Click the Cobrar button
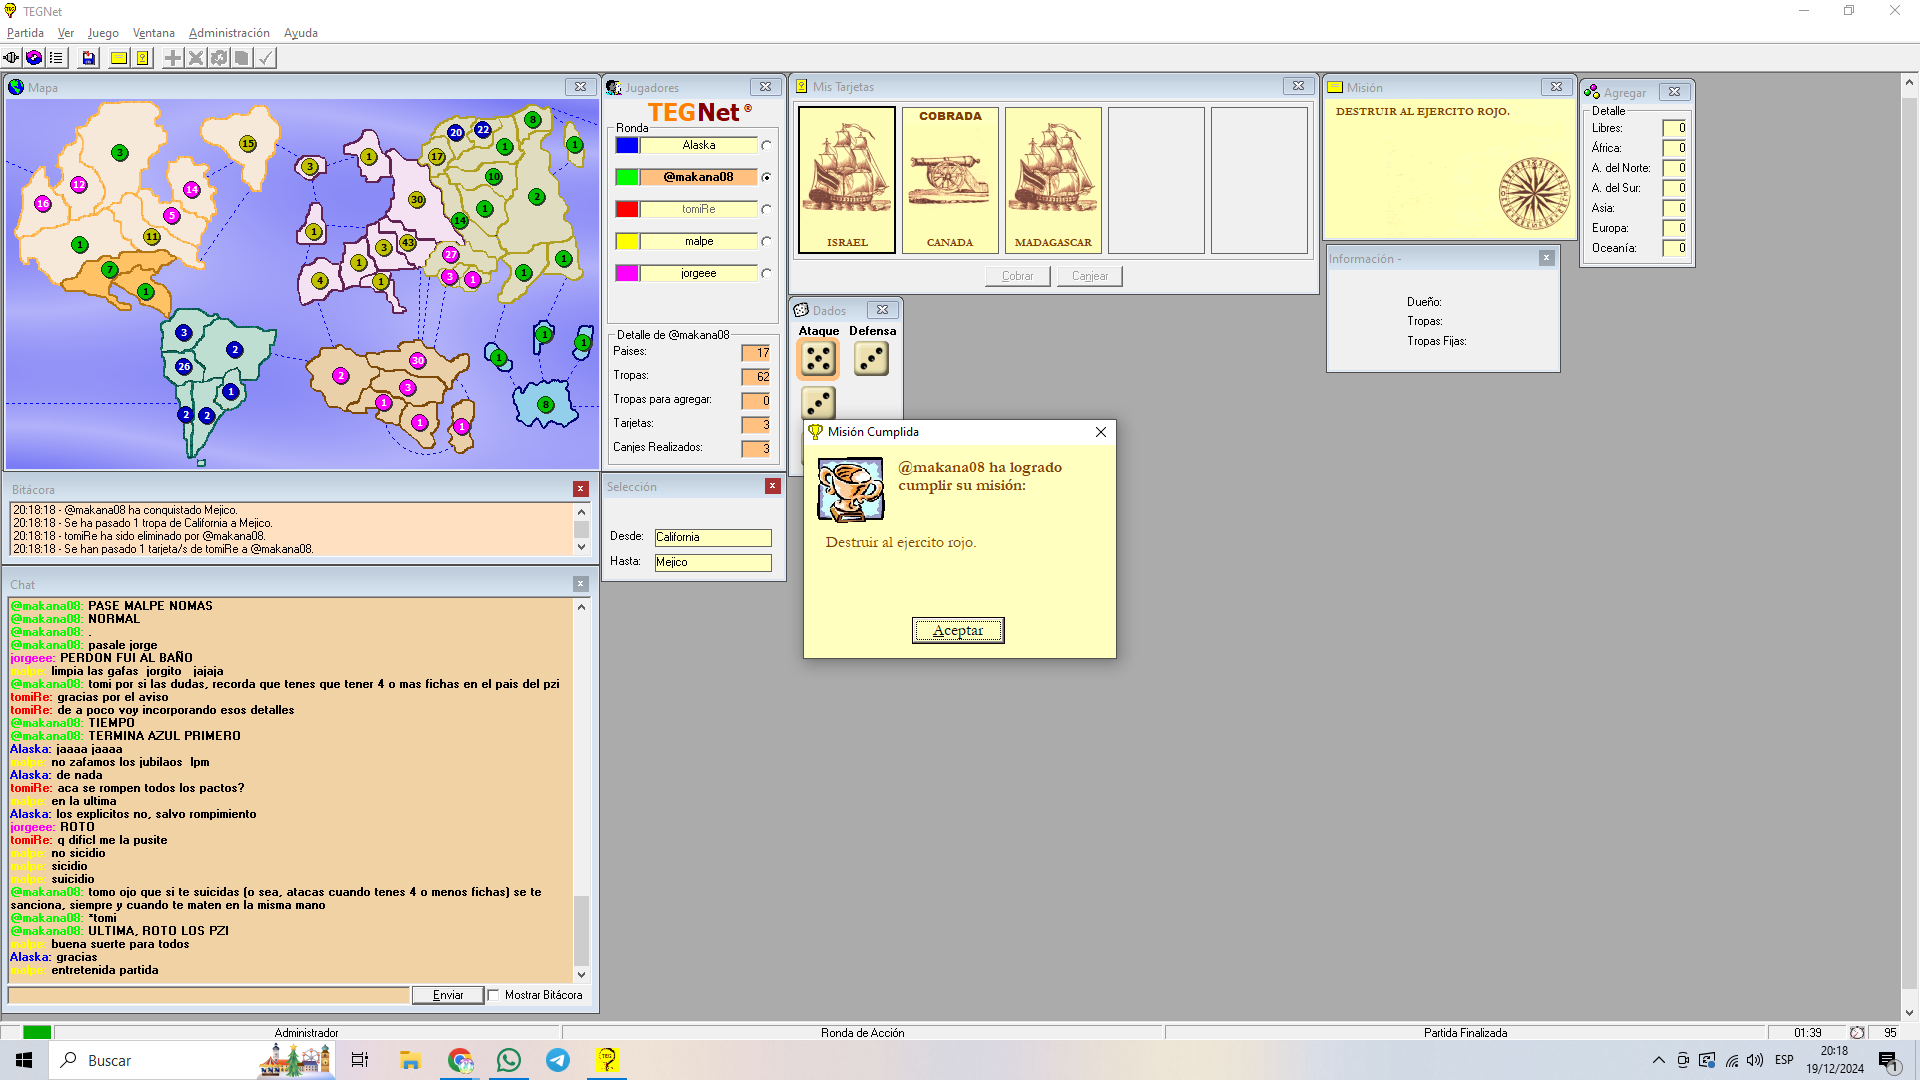Screen dimensions: 1920x1080 1018,276
